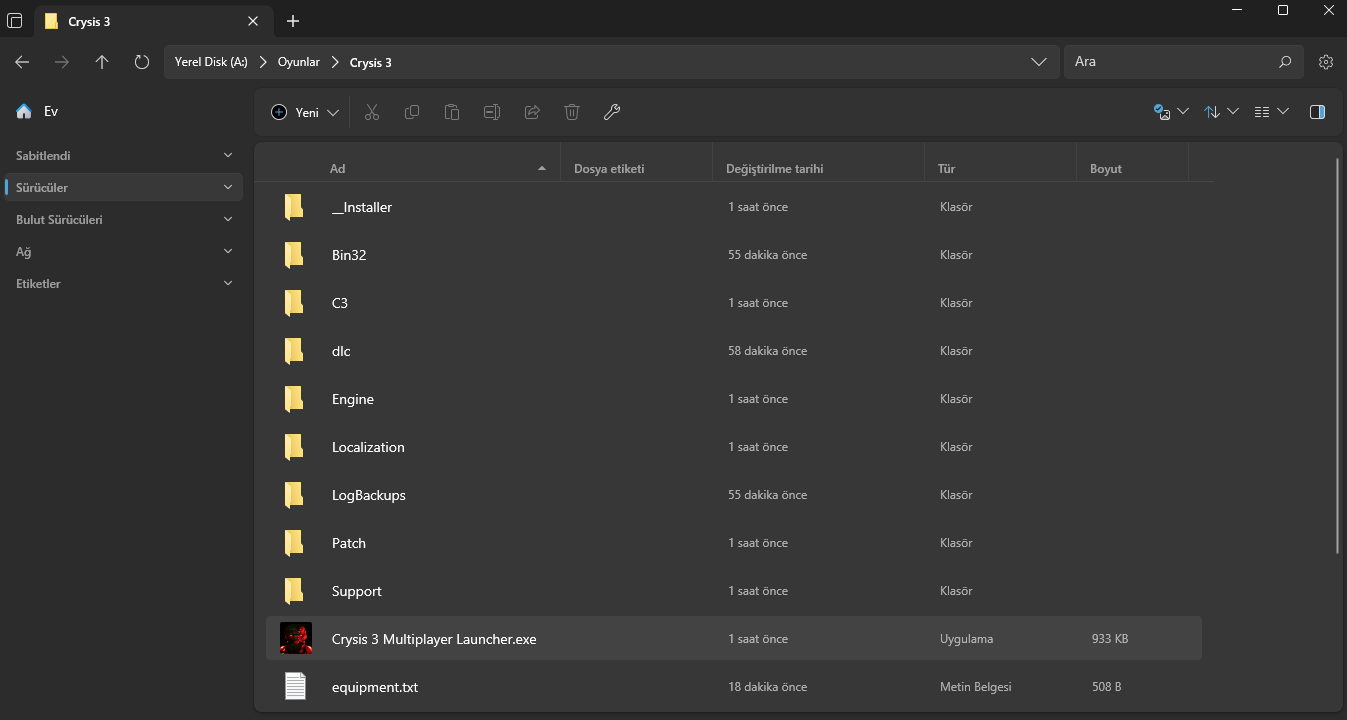Screen dimensions: 1347x720
Task: Select the C3 folder name
Action: click(x=340, y=303)
